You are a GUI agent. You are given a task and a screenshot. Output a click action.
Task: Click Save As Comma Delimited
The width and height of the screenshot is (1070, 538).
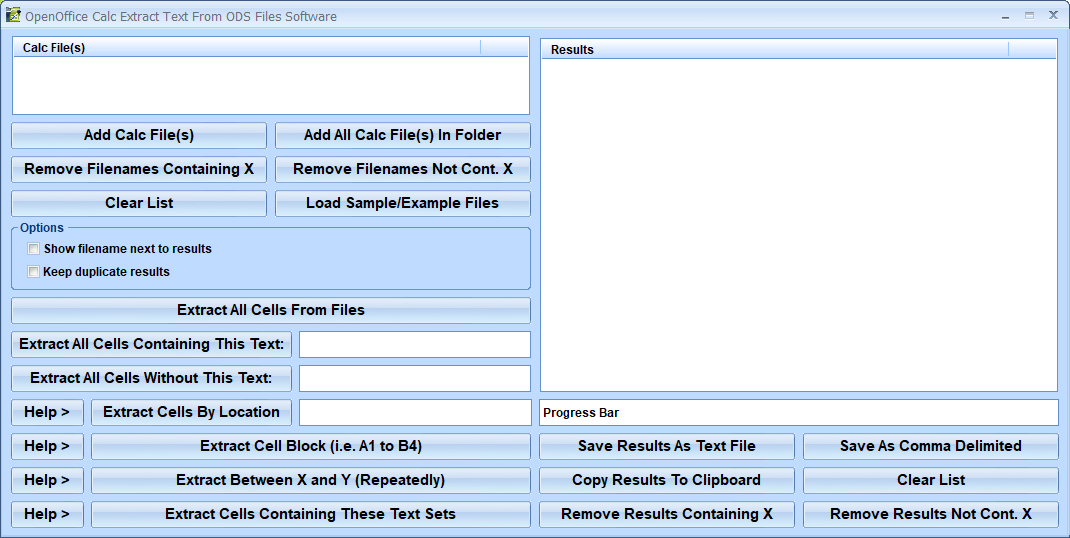tap(931, 447)
